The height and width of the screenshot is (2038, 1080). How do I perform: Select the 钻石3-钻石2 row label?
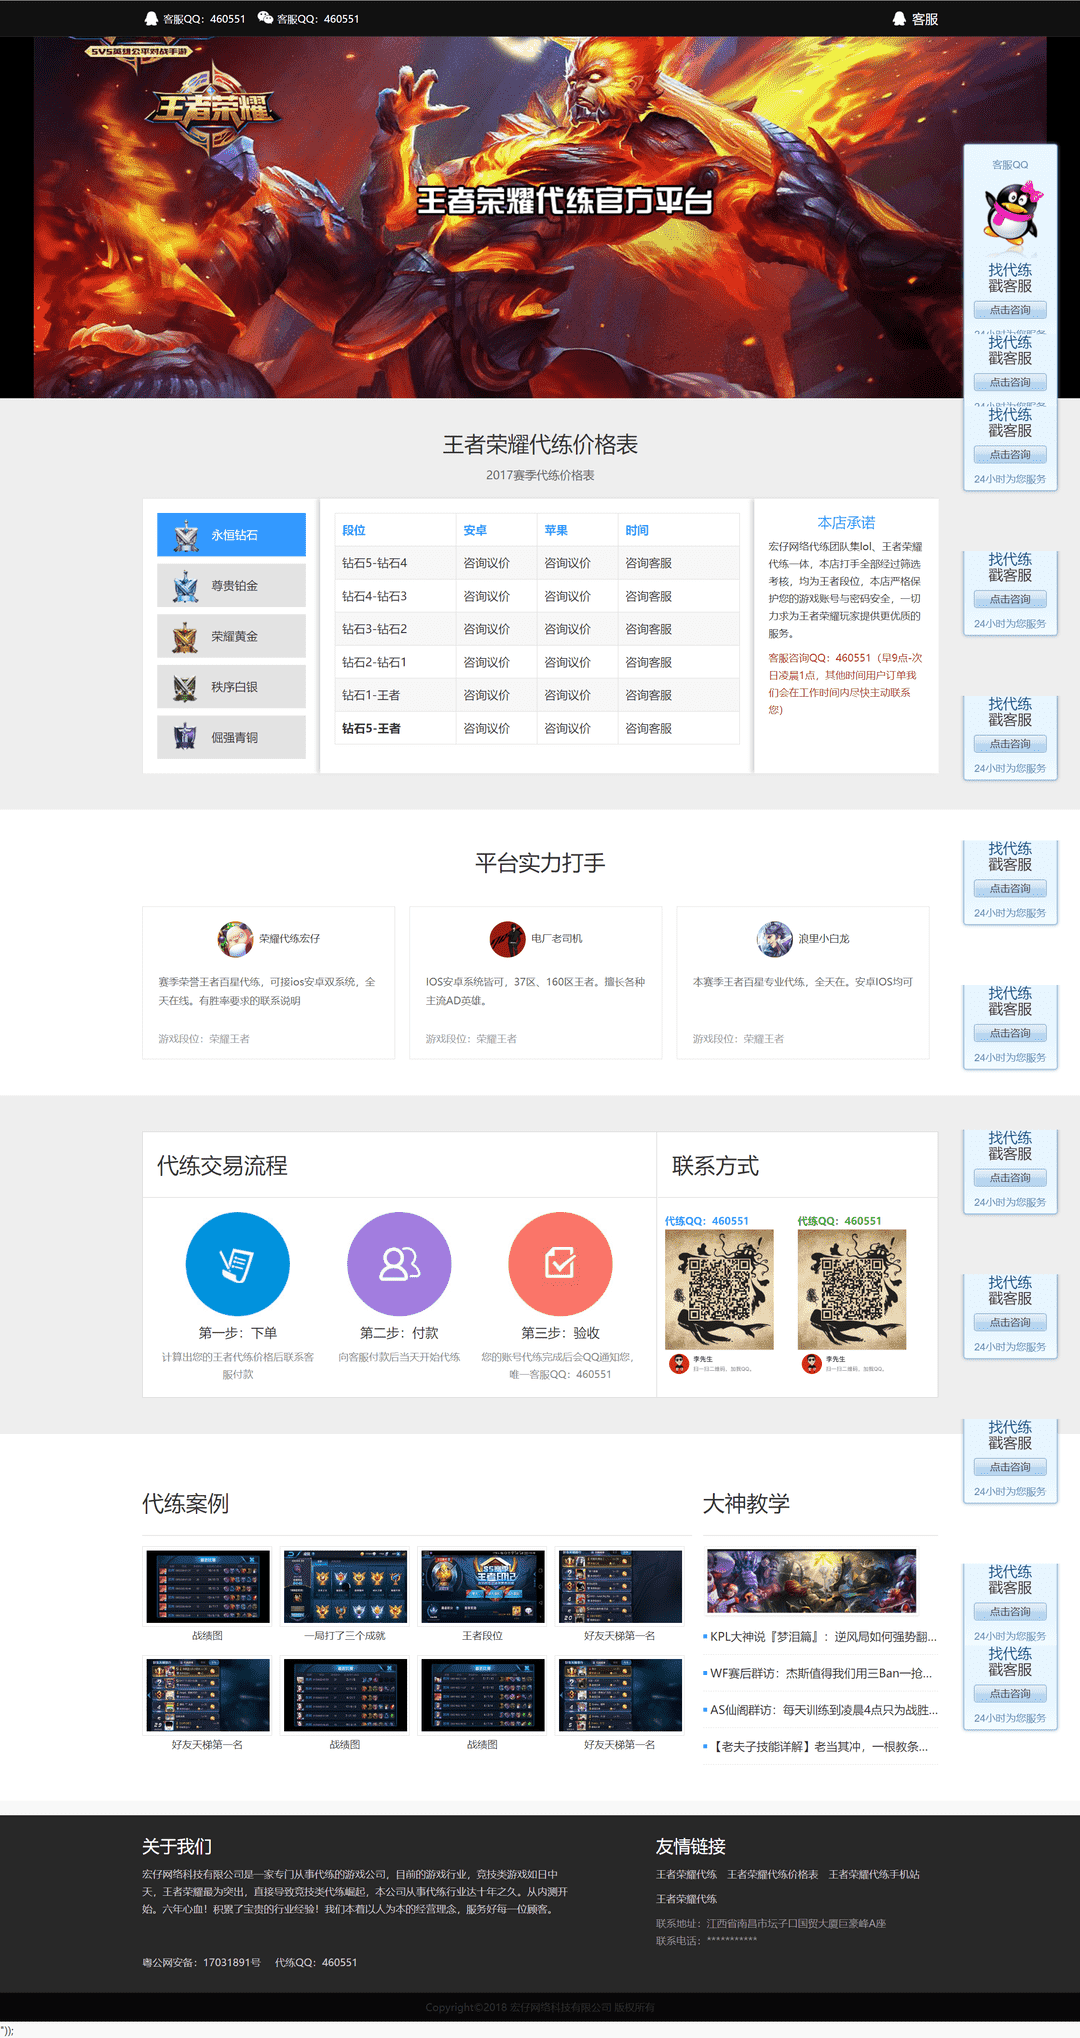(375, 629)
